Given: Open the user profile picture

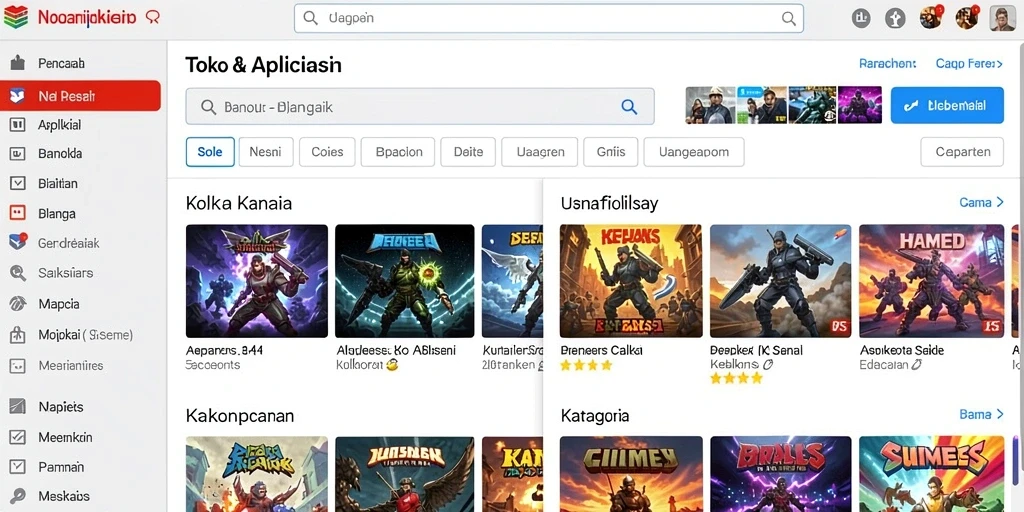Looking at the screenshot, I should (1002, 18).
